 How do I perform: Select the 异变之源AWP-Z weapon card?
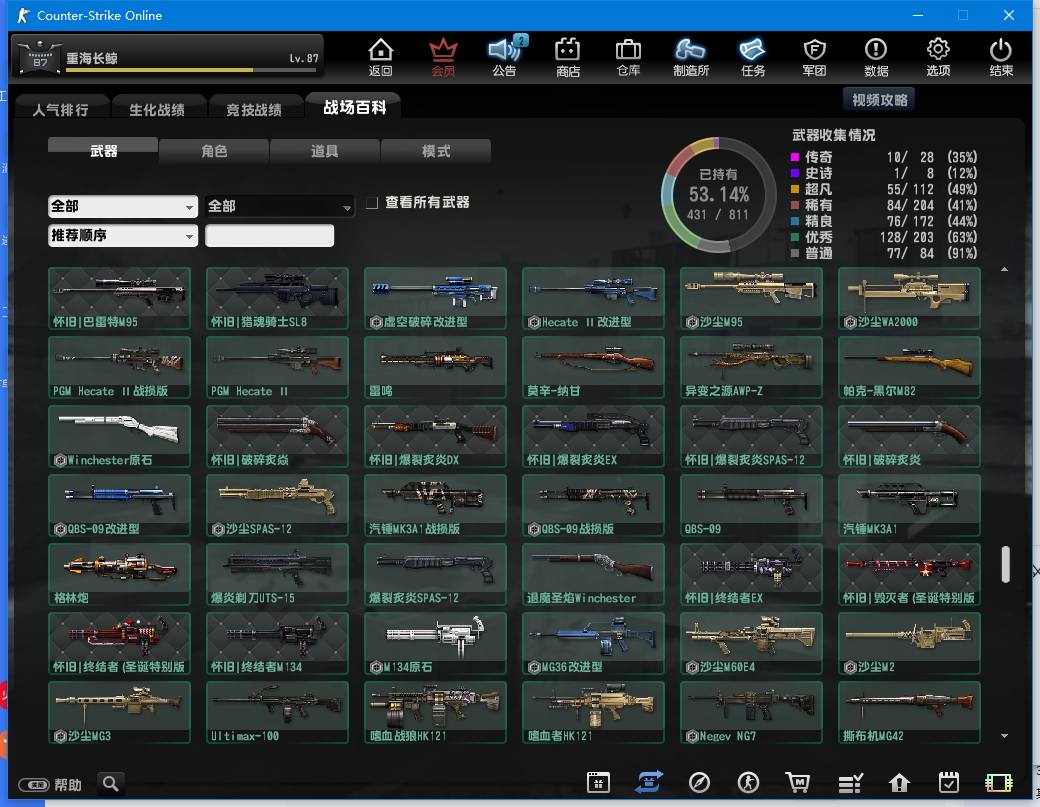751,367
